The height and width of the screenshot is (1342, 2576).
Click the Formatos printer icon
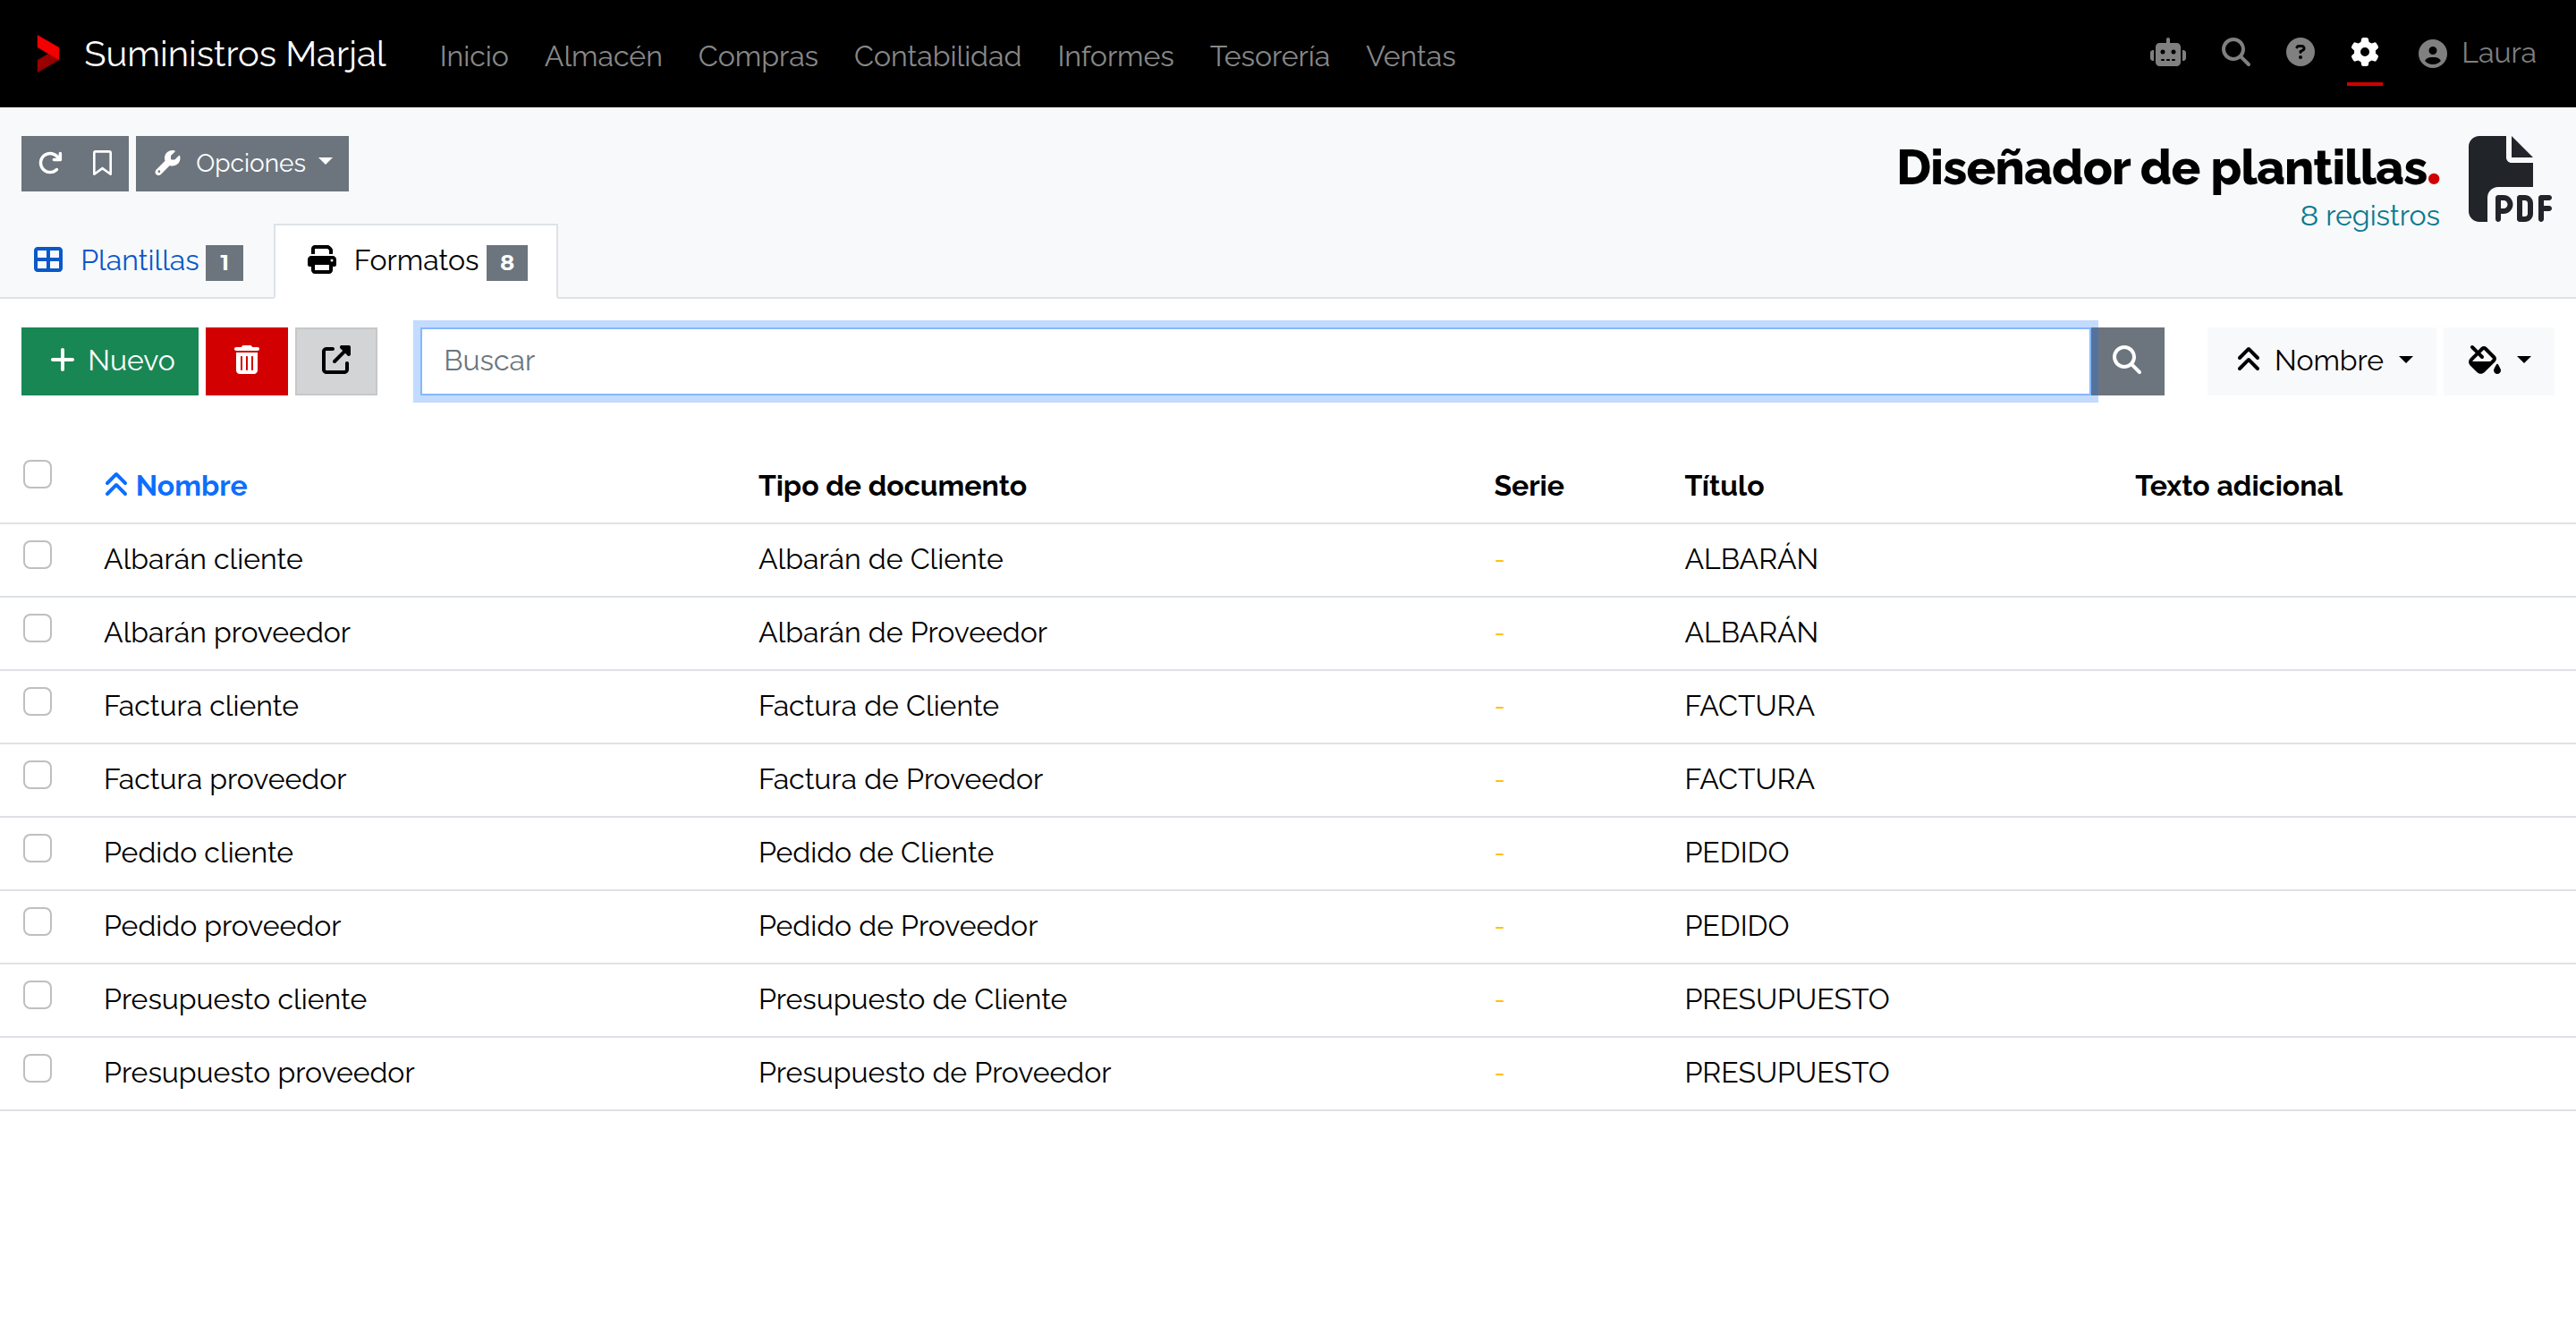point(322,260)
